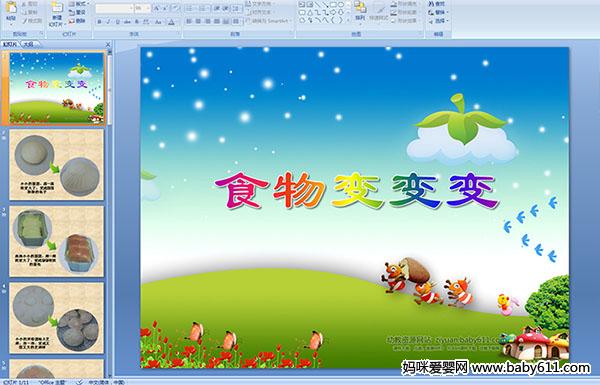Toggle underline formatting
Screen dimensions: 600x385
pos(117,22)
